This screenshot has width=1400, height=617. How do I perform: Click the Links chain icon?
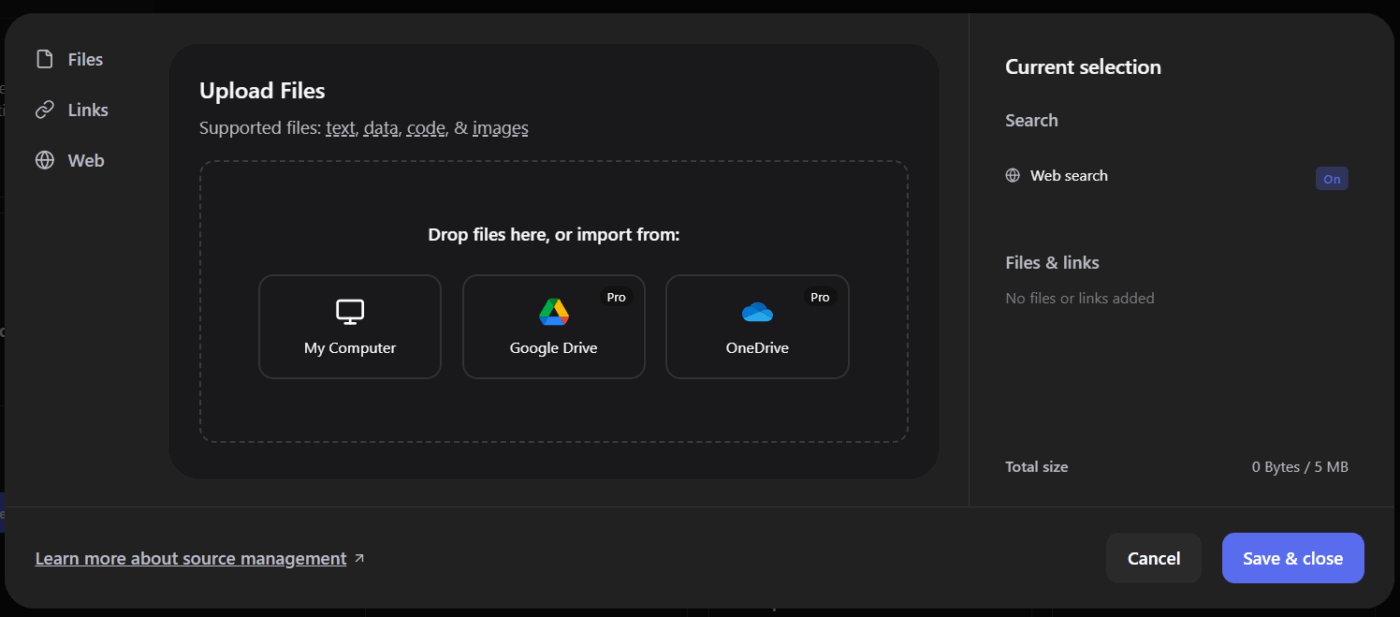point(44,109)
